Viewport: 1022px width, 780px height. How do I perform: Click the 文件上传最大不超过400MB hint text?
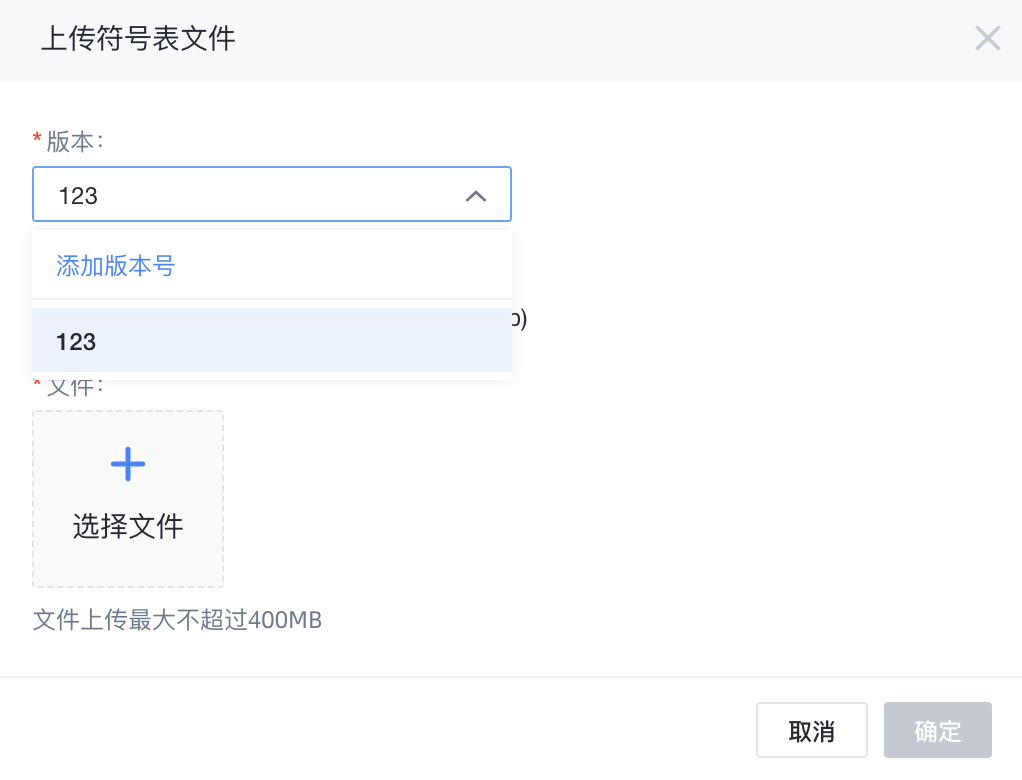pyautogui.click(x=177, y=619)
